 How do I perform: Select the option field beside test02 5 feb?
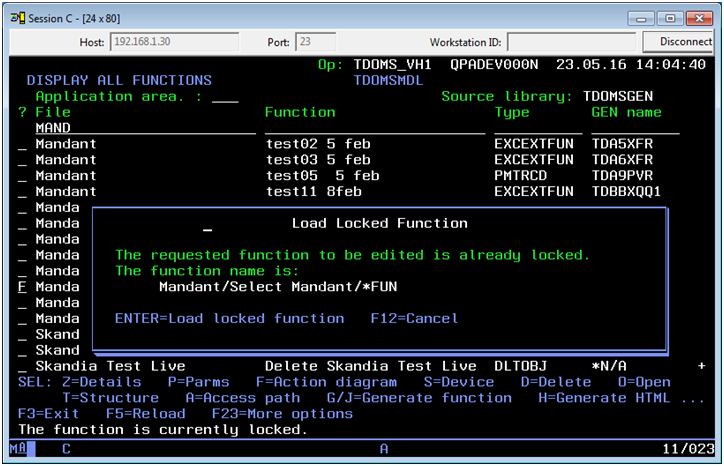click(x=22, y=145)
